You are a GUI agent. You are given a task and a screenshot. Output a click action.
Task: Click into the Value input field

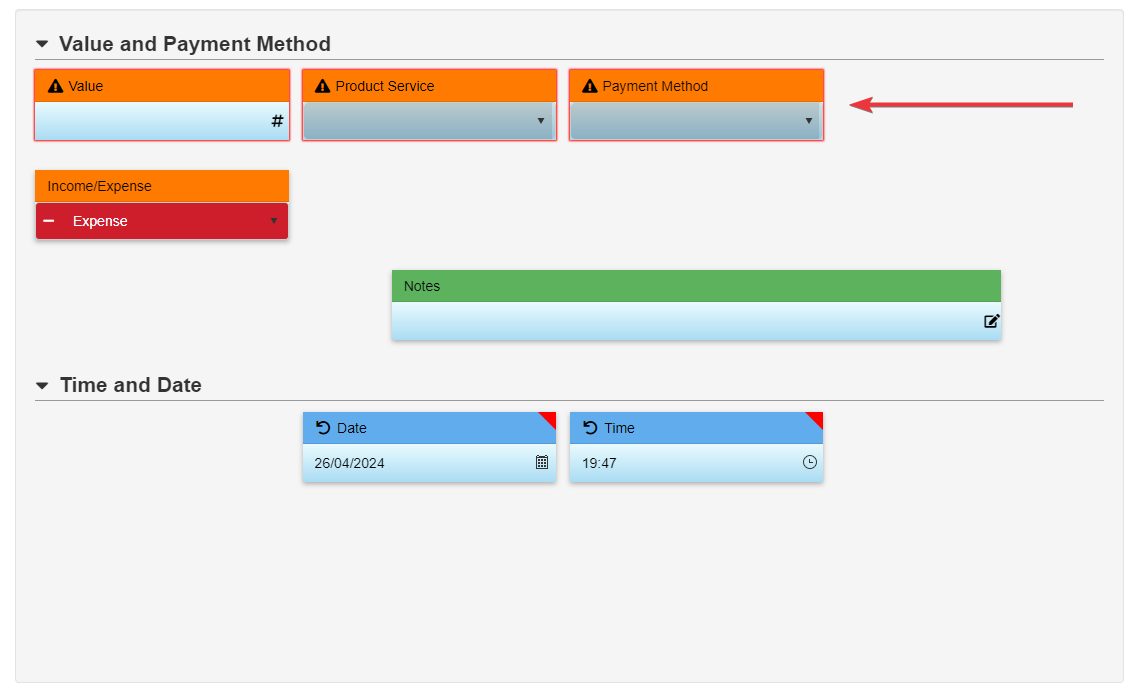(150, 121)
